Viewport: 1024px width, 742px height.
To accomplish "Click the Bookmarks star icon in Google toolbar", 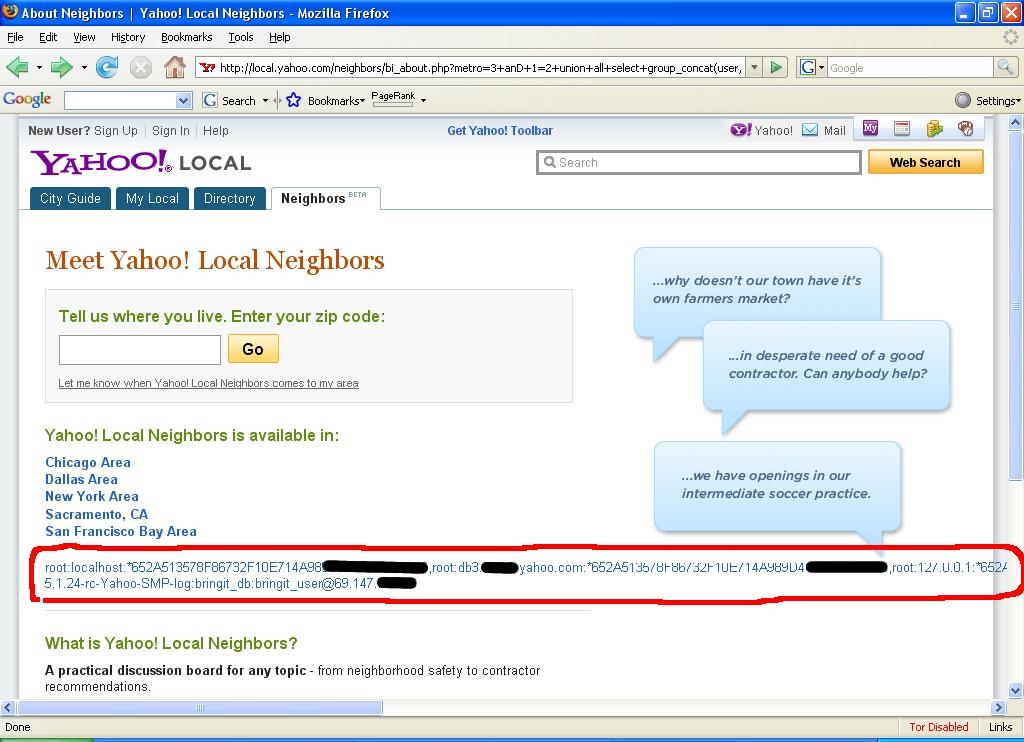I will pos(293,101).
